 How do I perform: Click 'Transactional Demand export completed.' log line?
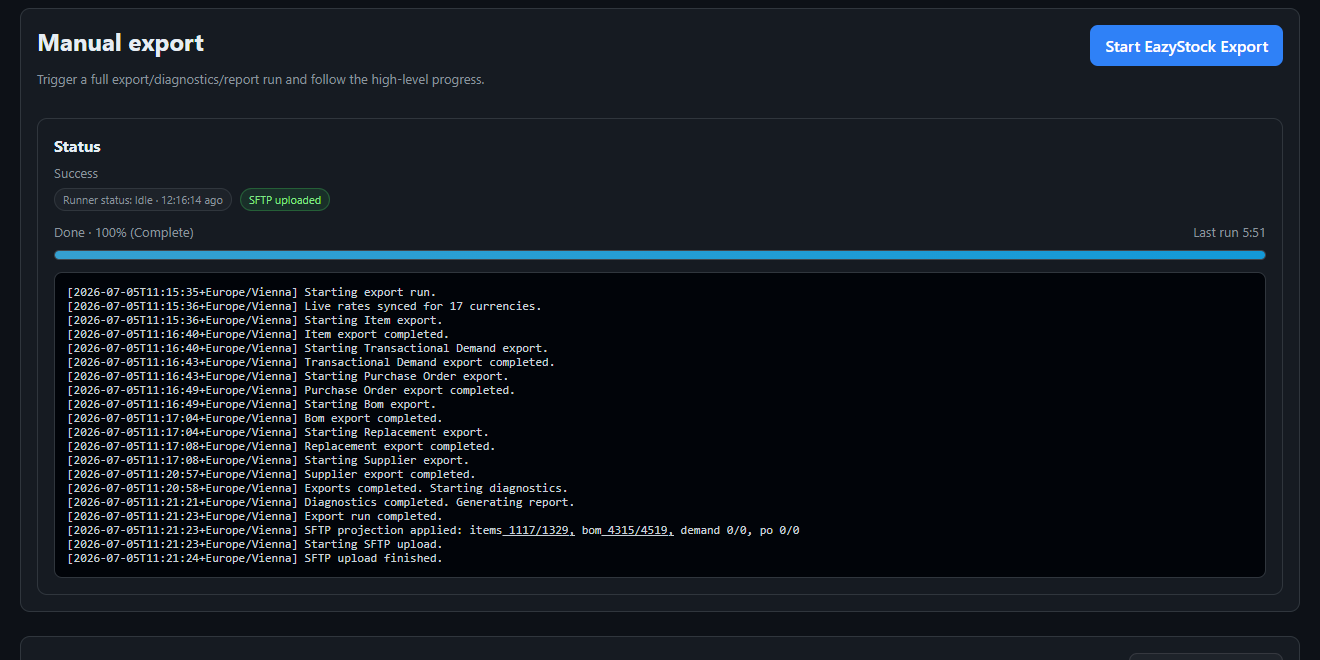(x=311, y=362)
